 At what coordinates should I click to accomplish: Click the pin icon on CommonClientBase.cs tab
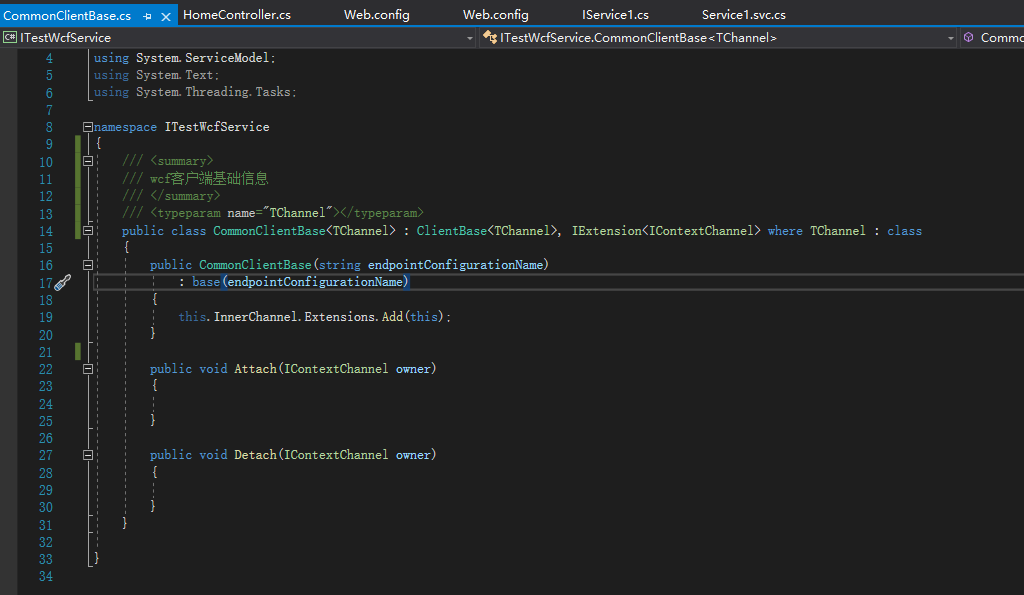click(x=147, y=16)
